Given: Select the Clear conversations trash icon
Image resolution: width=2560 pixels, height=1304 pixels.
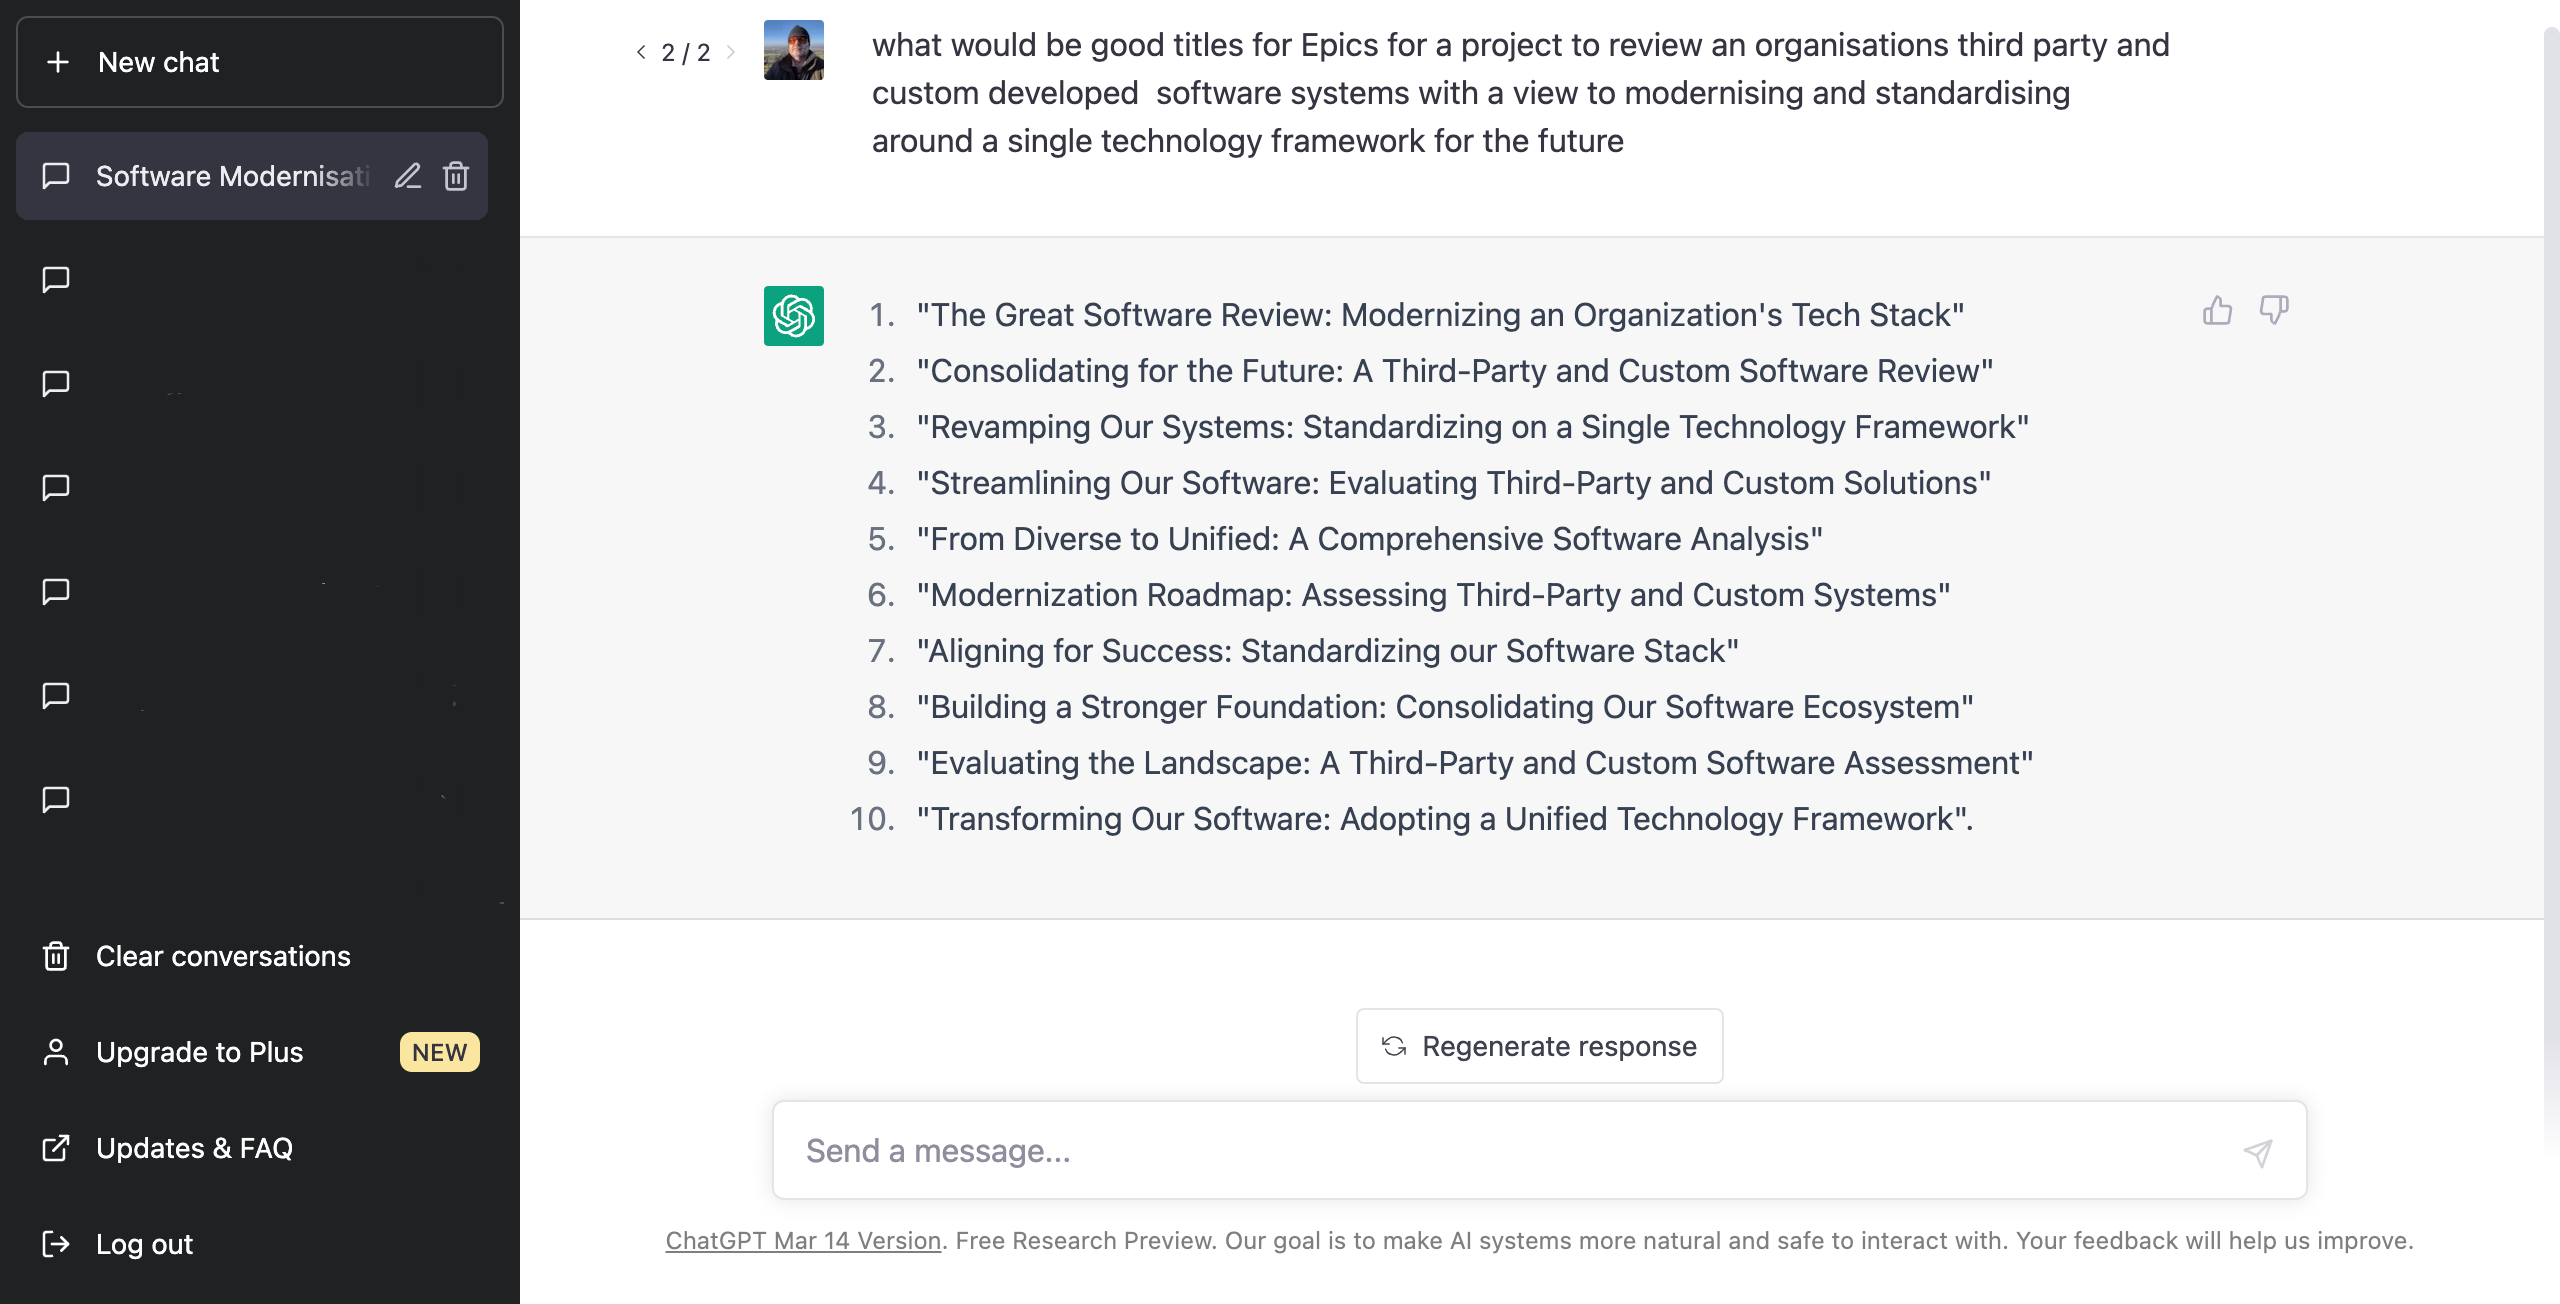Looking at the screenshot, I should point(56,956).
